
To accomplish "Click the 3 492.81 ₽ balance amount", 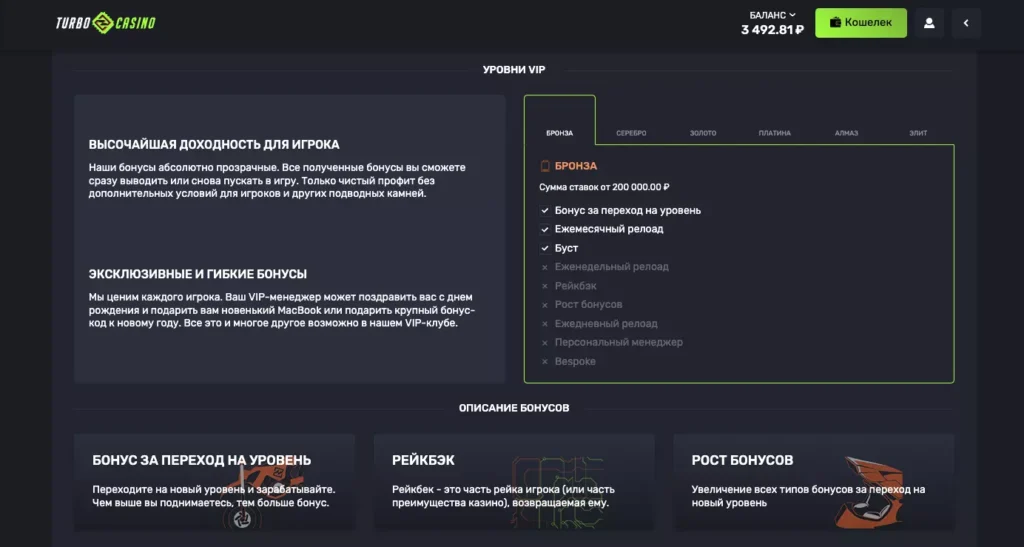I will coord(772,30).
